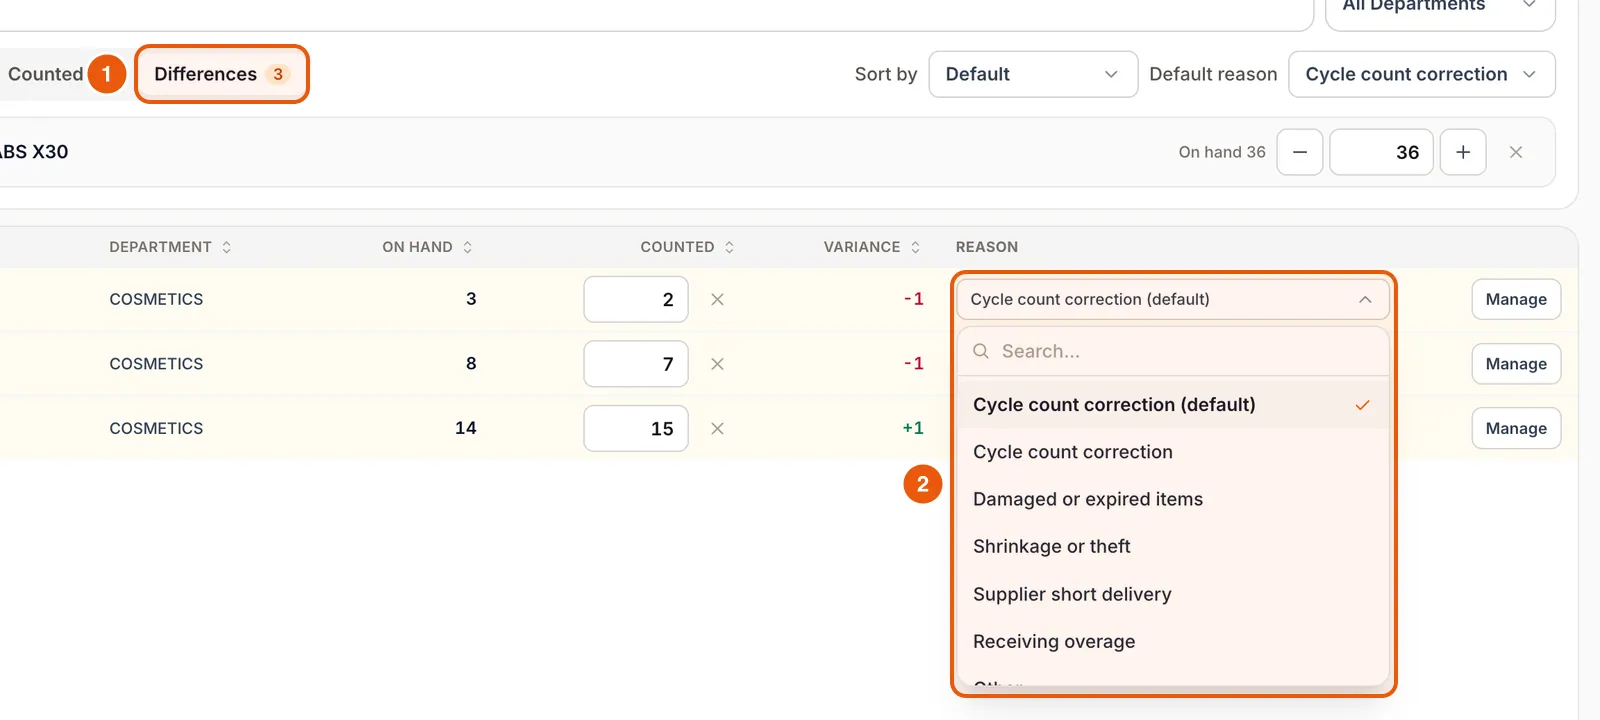Select 'Cycle count correction (default)' option
1600x720 pixels.
(x=1173, y=405)
